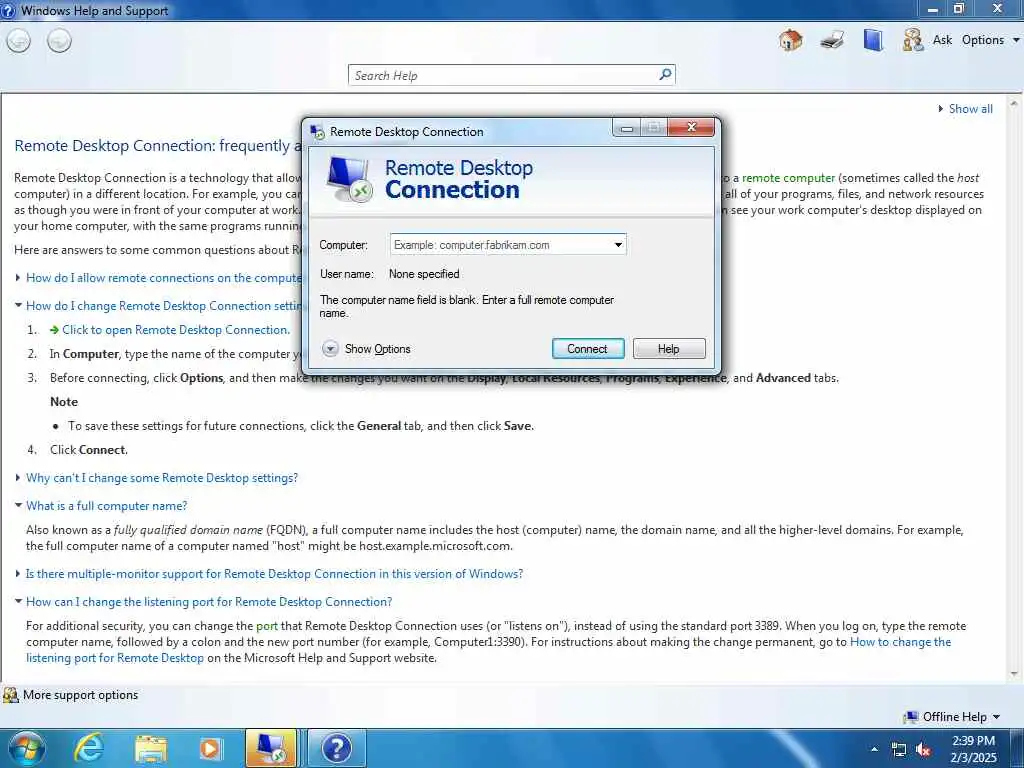This screenshot has height=768, width=1024.
Task: Click scrollbar down arrow in Help window
Action: (x=1014, y=674)
